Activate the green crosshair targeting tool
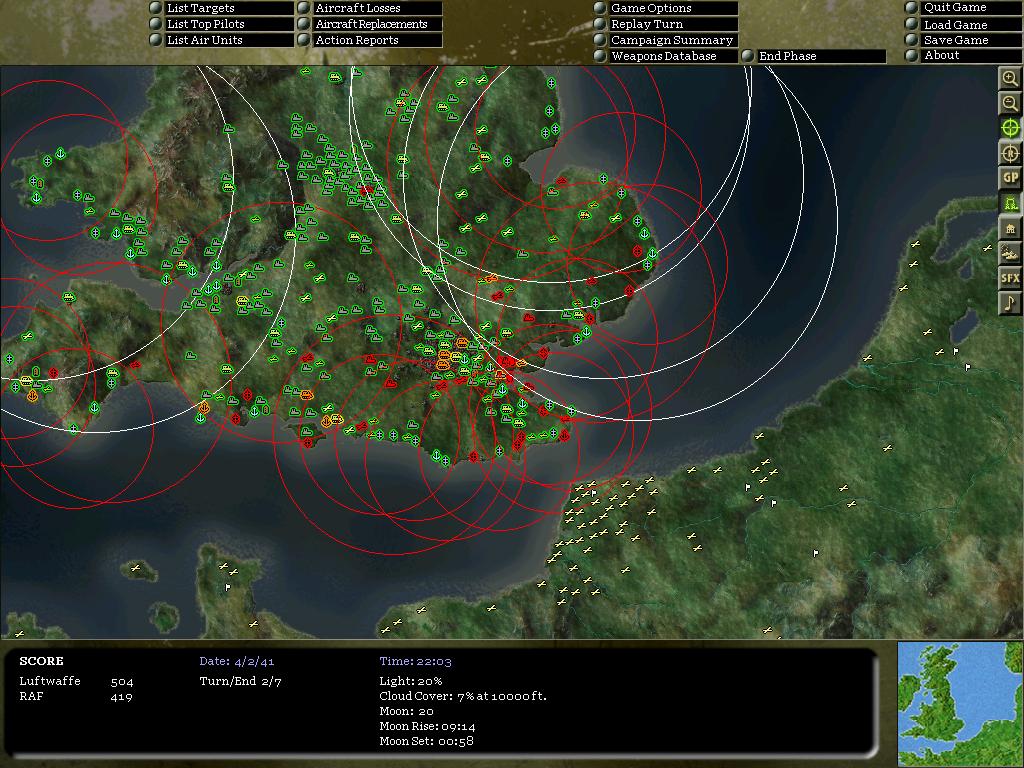The height and width of the screenshot is (768, 1024). coord(1011,128)
